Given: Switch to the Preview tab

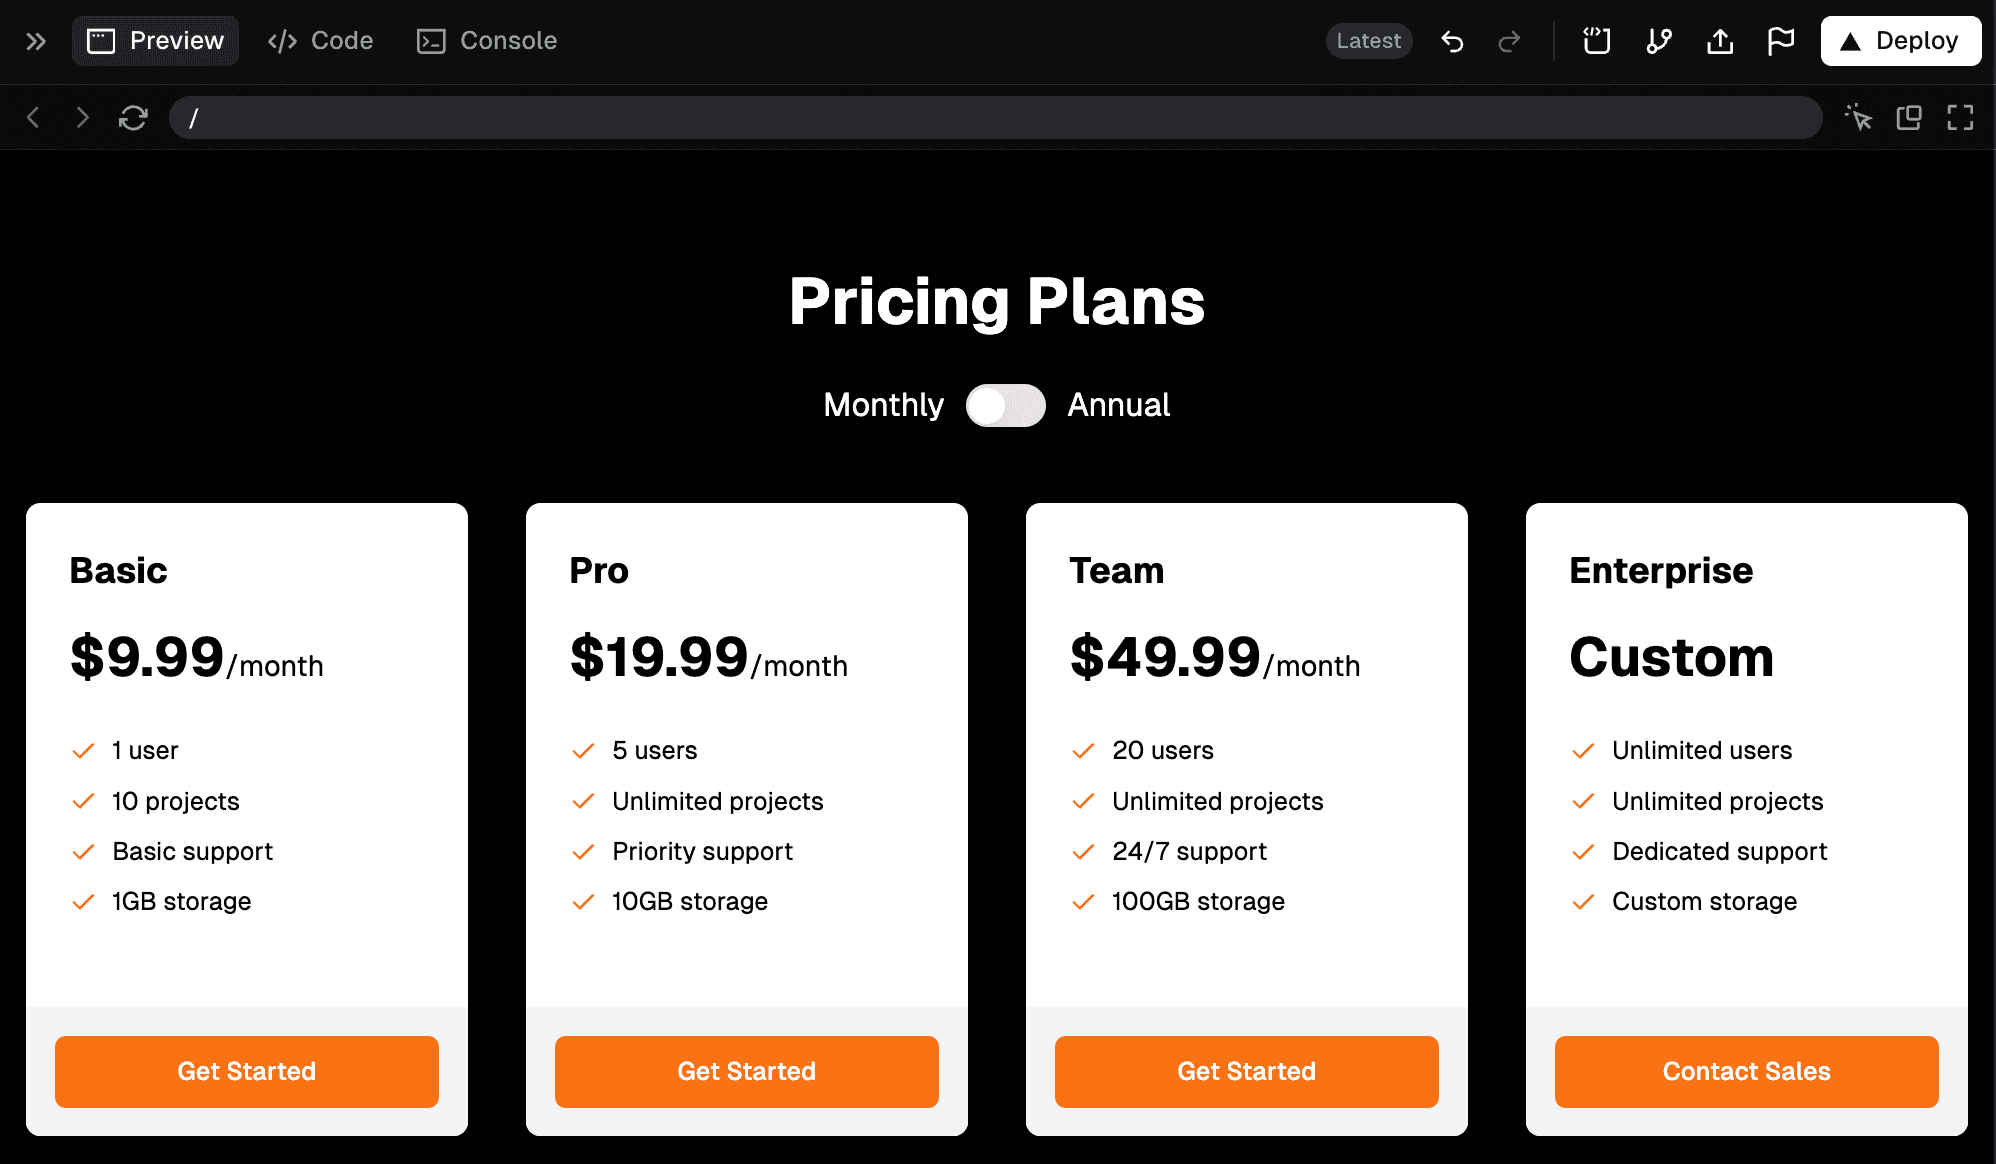Looking at the screenshot, I should point(156,41).
